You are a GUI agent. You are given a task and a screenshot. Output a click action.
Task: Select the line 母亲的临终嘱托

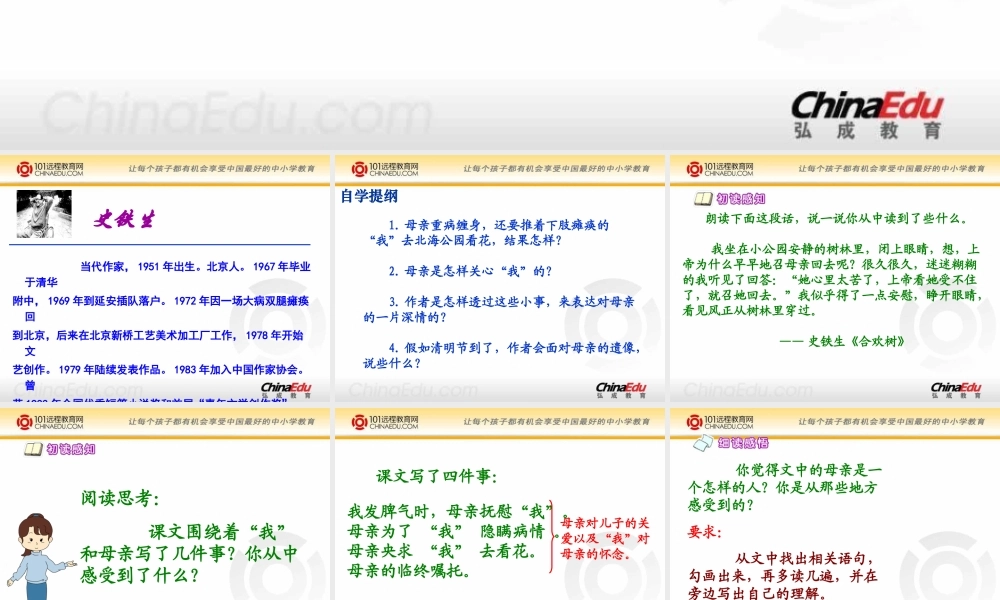(x=409, y=571)
